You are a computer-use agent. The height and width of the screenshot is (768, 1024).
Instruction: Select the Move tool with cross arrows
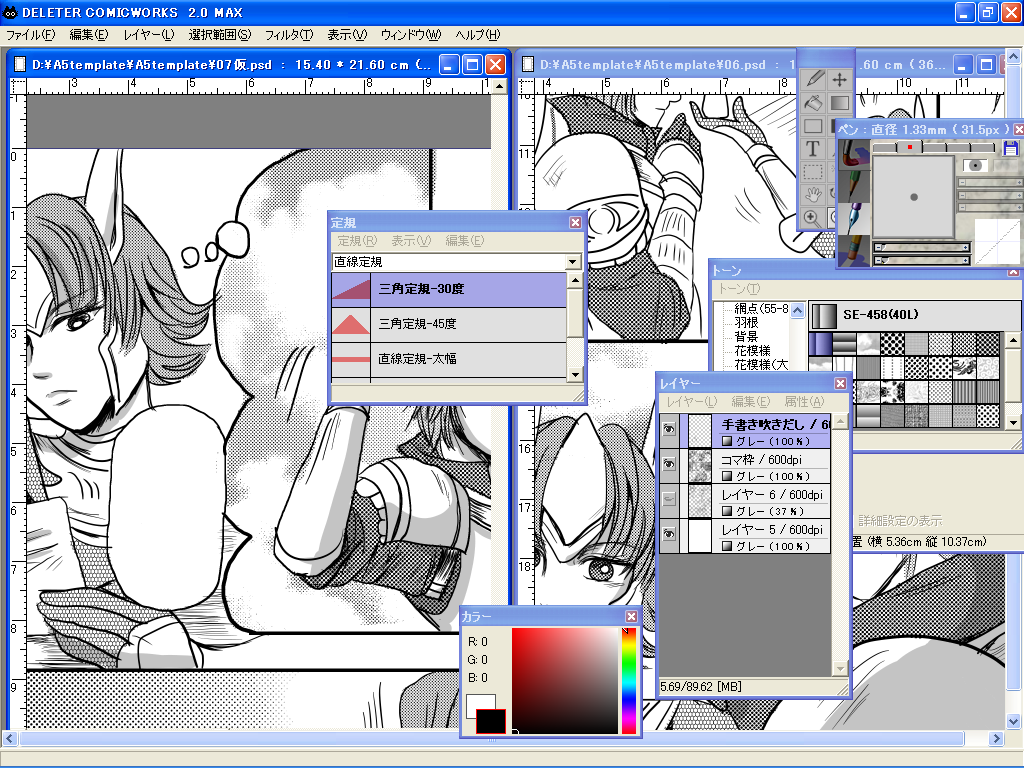tap(839, 79)
